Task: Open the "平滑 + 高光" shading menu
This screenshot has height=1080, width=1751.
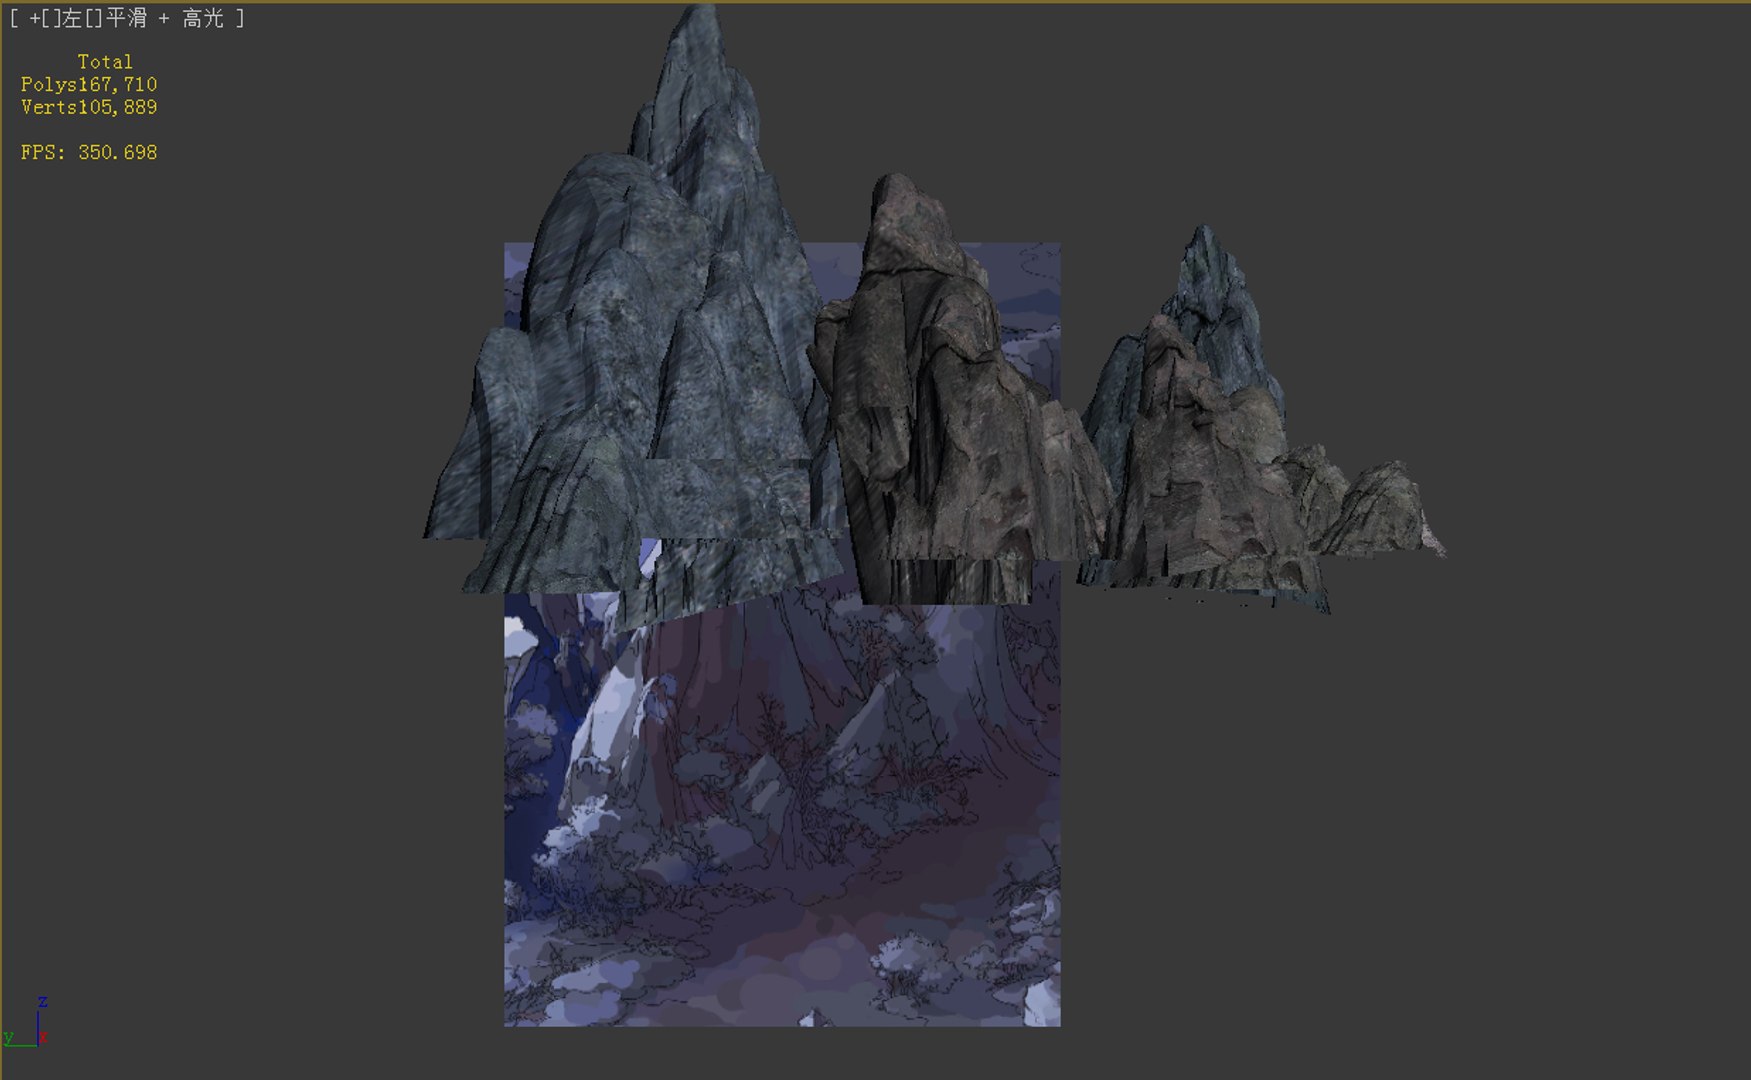Action: point(165,19)
